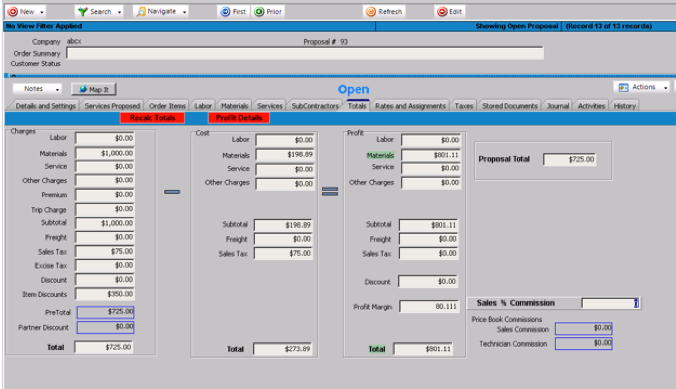Select the Partner Discount amount field

106,327
